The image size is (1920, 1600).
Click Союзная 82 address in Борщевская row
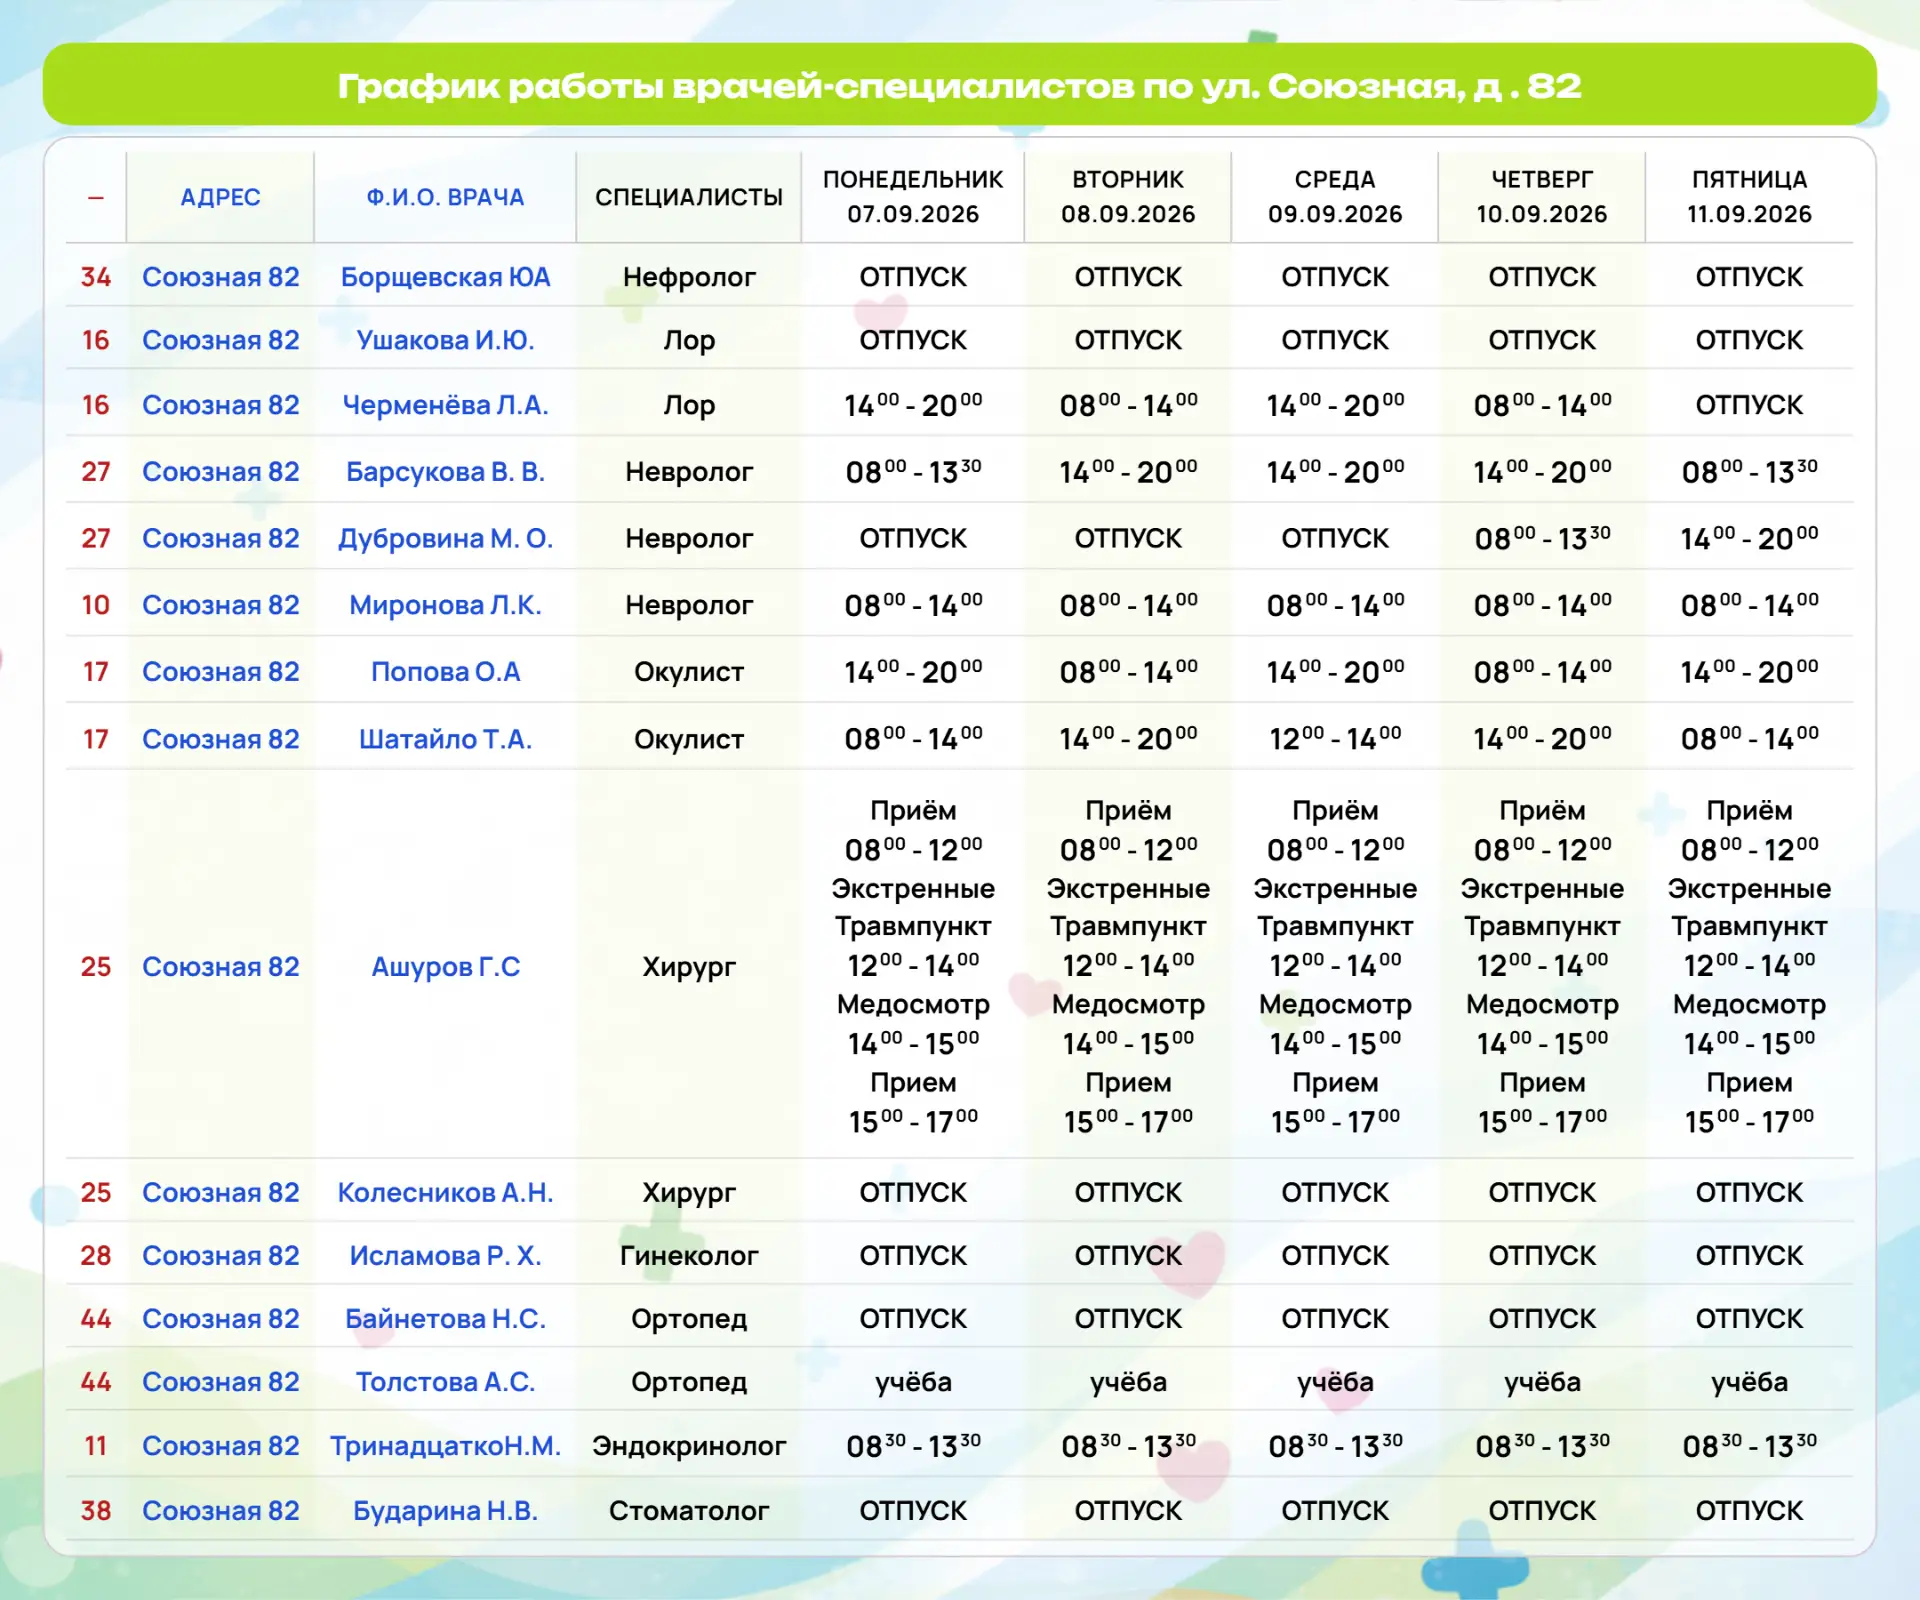pos(220,277)
